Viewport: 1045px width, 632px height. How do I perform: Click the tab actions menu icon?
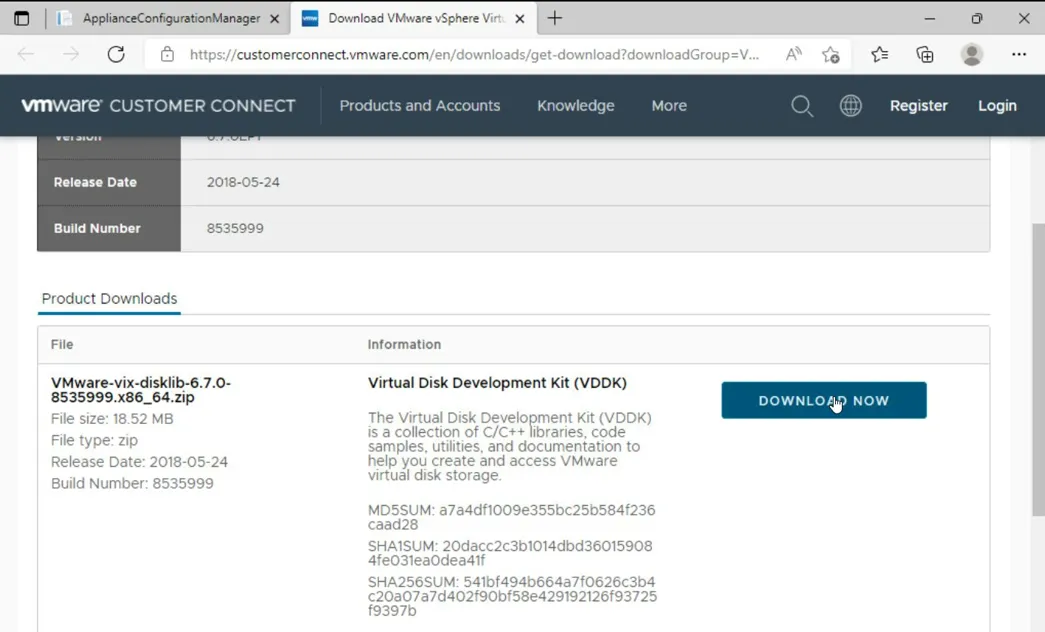pos(21,18)
